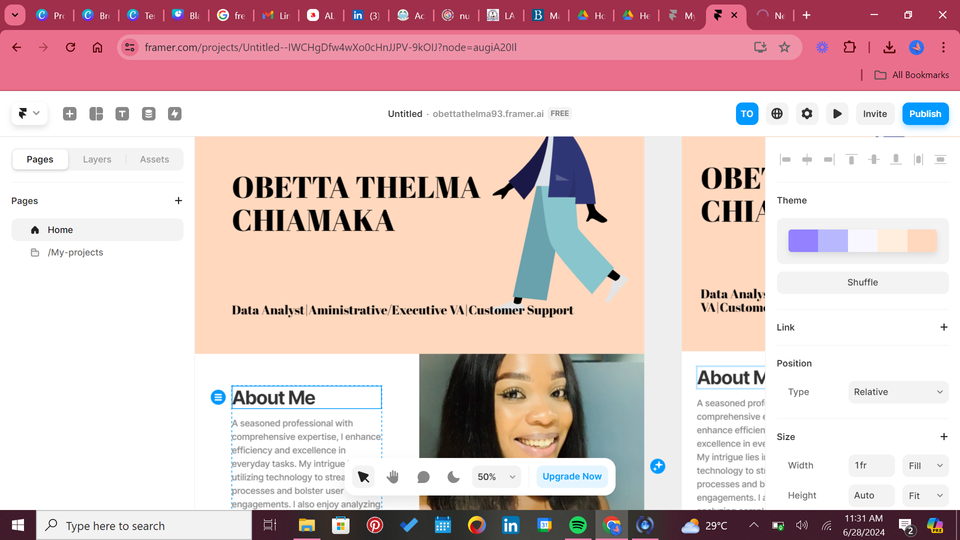
Task: Click the Layout tool icon
Action: [96, 114]
